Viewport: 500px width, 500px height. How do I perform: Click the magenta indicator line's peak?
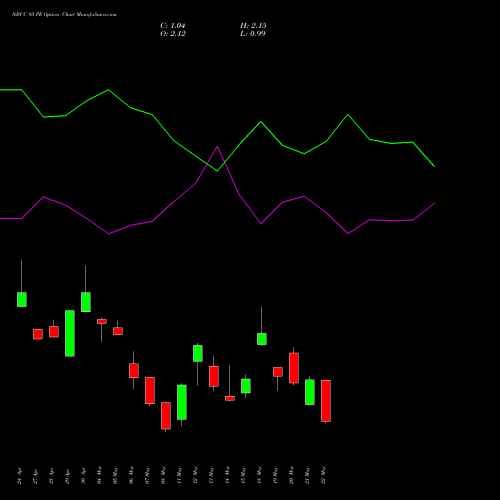point(217,147)
